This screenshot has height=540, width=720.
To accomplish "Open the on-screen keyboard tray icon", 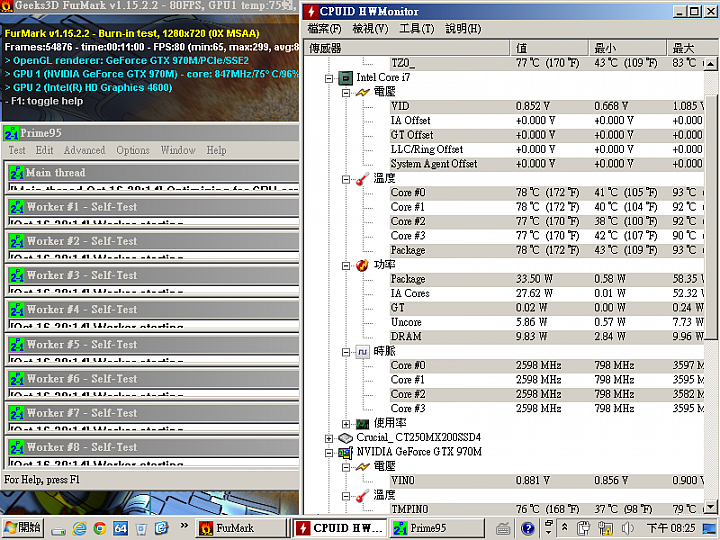I will click(x=503, y=529).
